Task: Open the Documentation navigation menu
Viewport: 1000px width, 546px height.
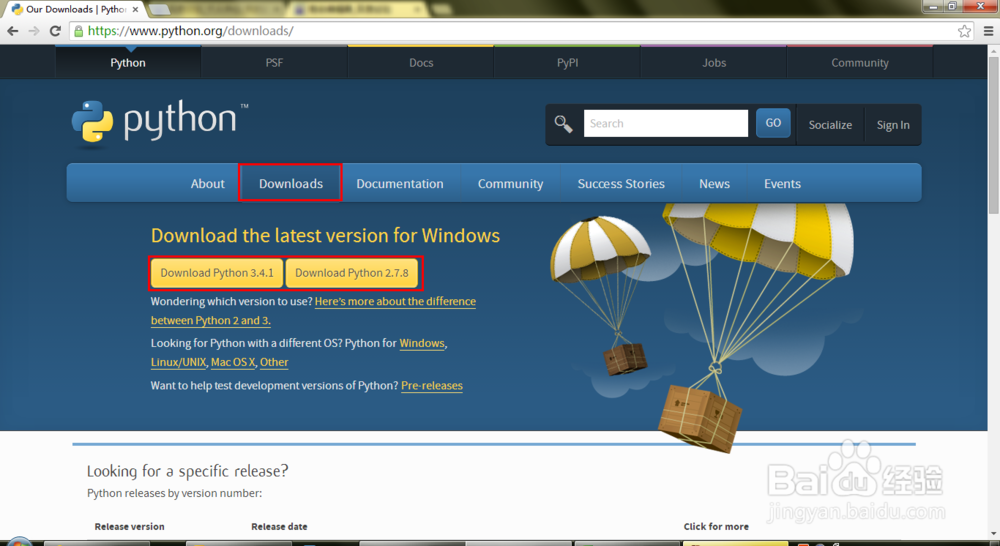Action: pos(400,184)
